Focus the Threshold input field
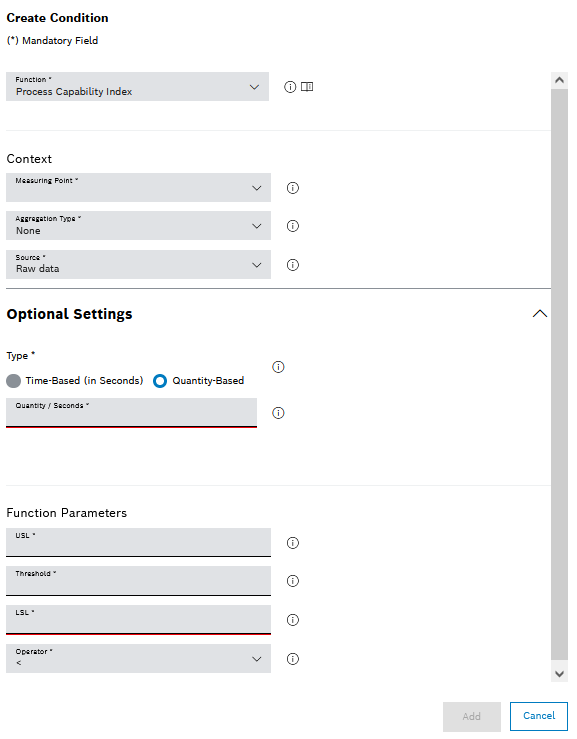Screen dimensions: 577x739 [138, 581]
